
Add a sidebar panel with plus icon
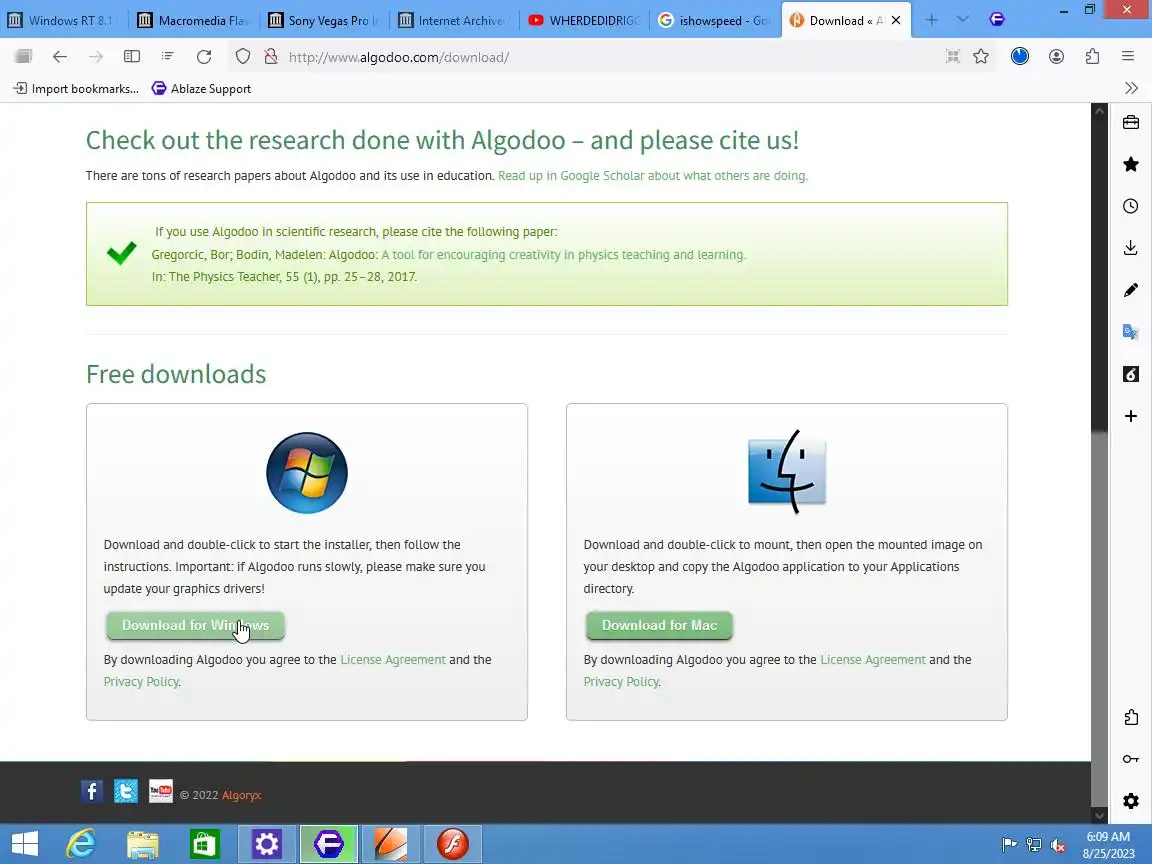point(1131,416)
